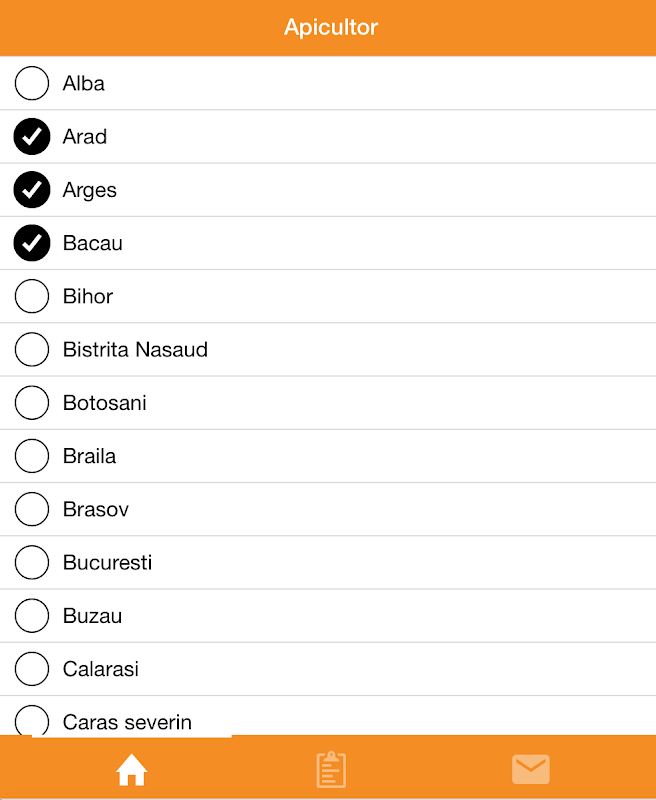
Task: Mark the Brasov checkbox
Action: [x=32, y=509]
